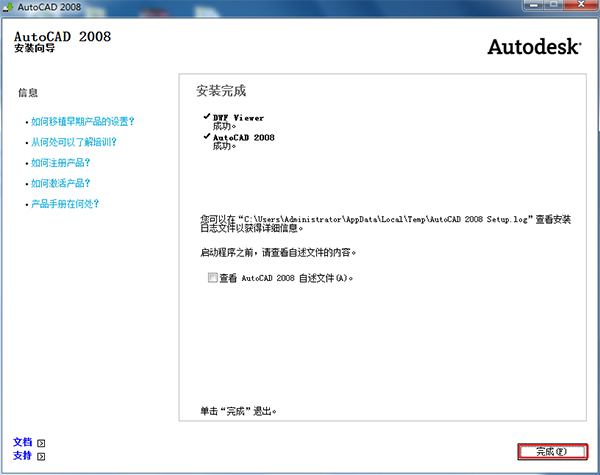Select the 产品手册在何处 link
The width and height of the screenshot is (600, 475).
tap(65, 204)
